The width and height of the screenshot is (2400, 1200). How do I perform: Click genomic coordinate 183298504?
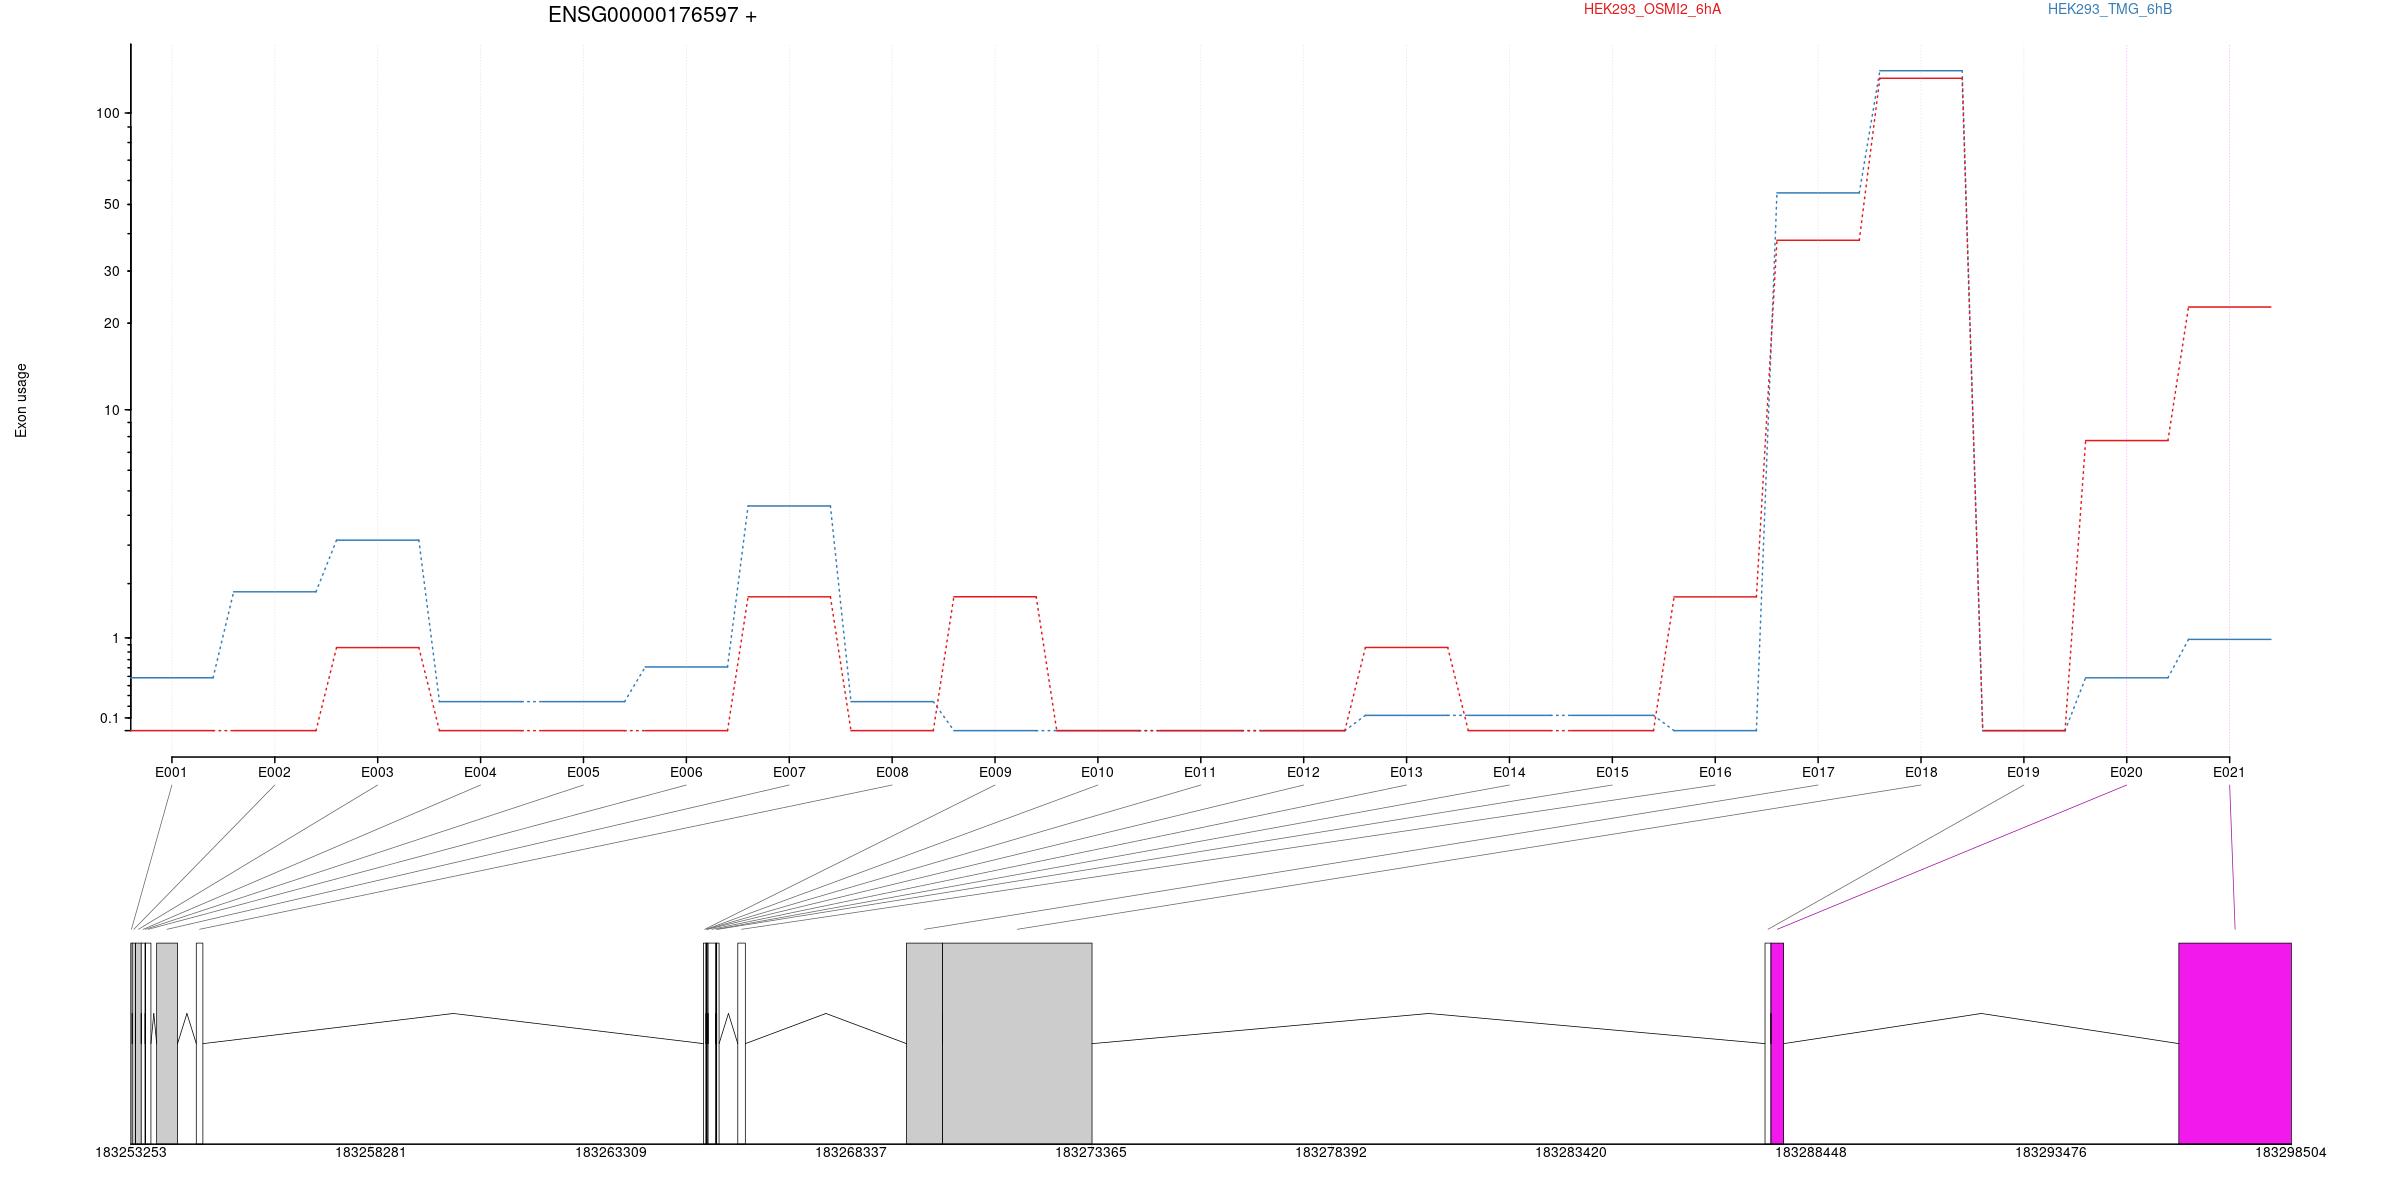coord(2291,1152)
